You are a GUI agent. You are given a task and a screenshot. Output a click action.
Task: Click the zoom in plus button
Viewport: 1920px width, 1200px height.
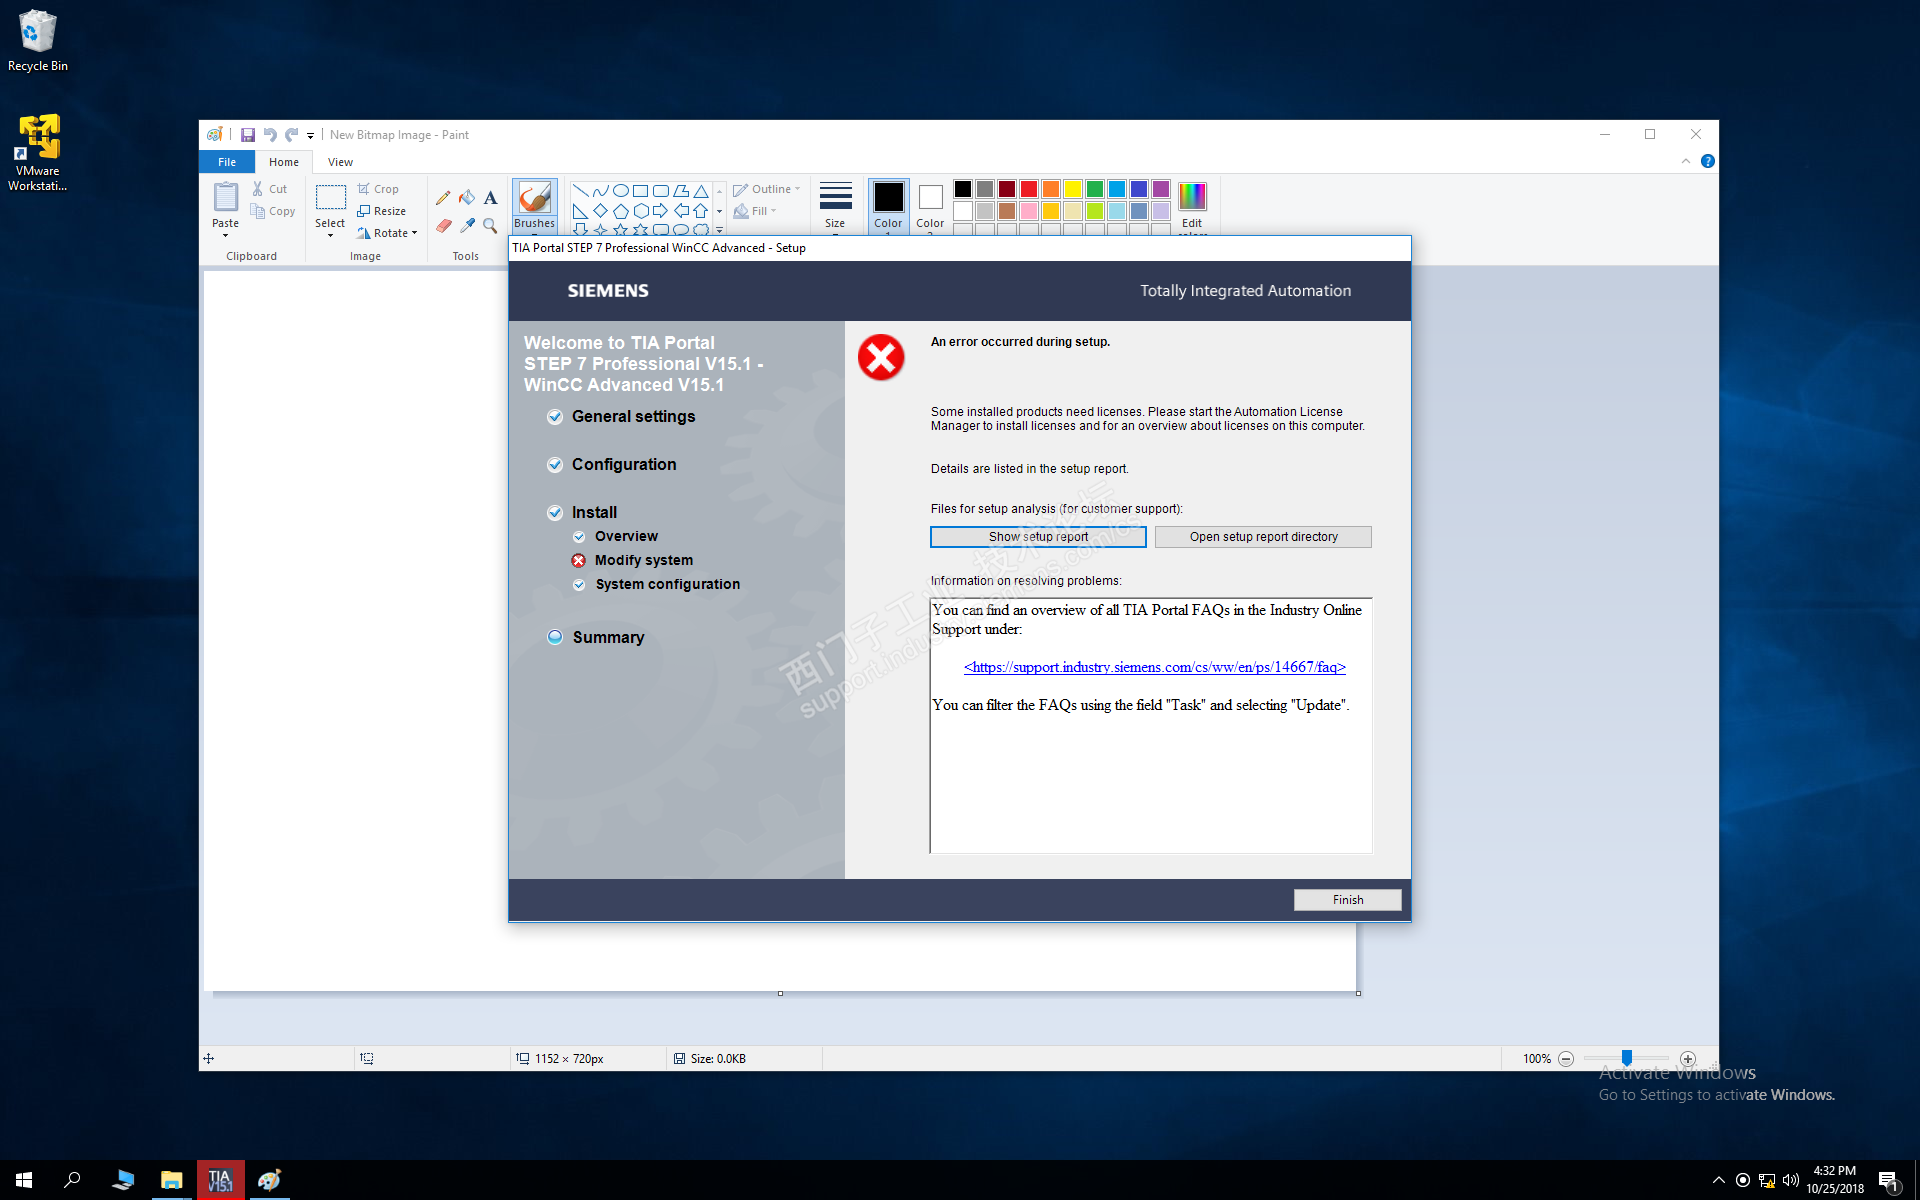1688,1059
